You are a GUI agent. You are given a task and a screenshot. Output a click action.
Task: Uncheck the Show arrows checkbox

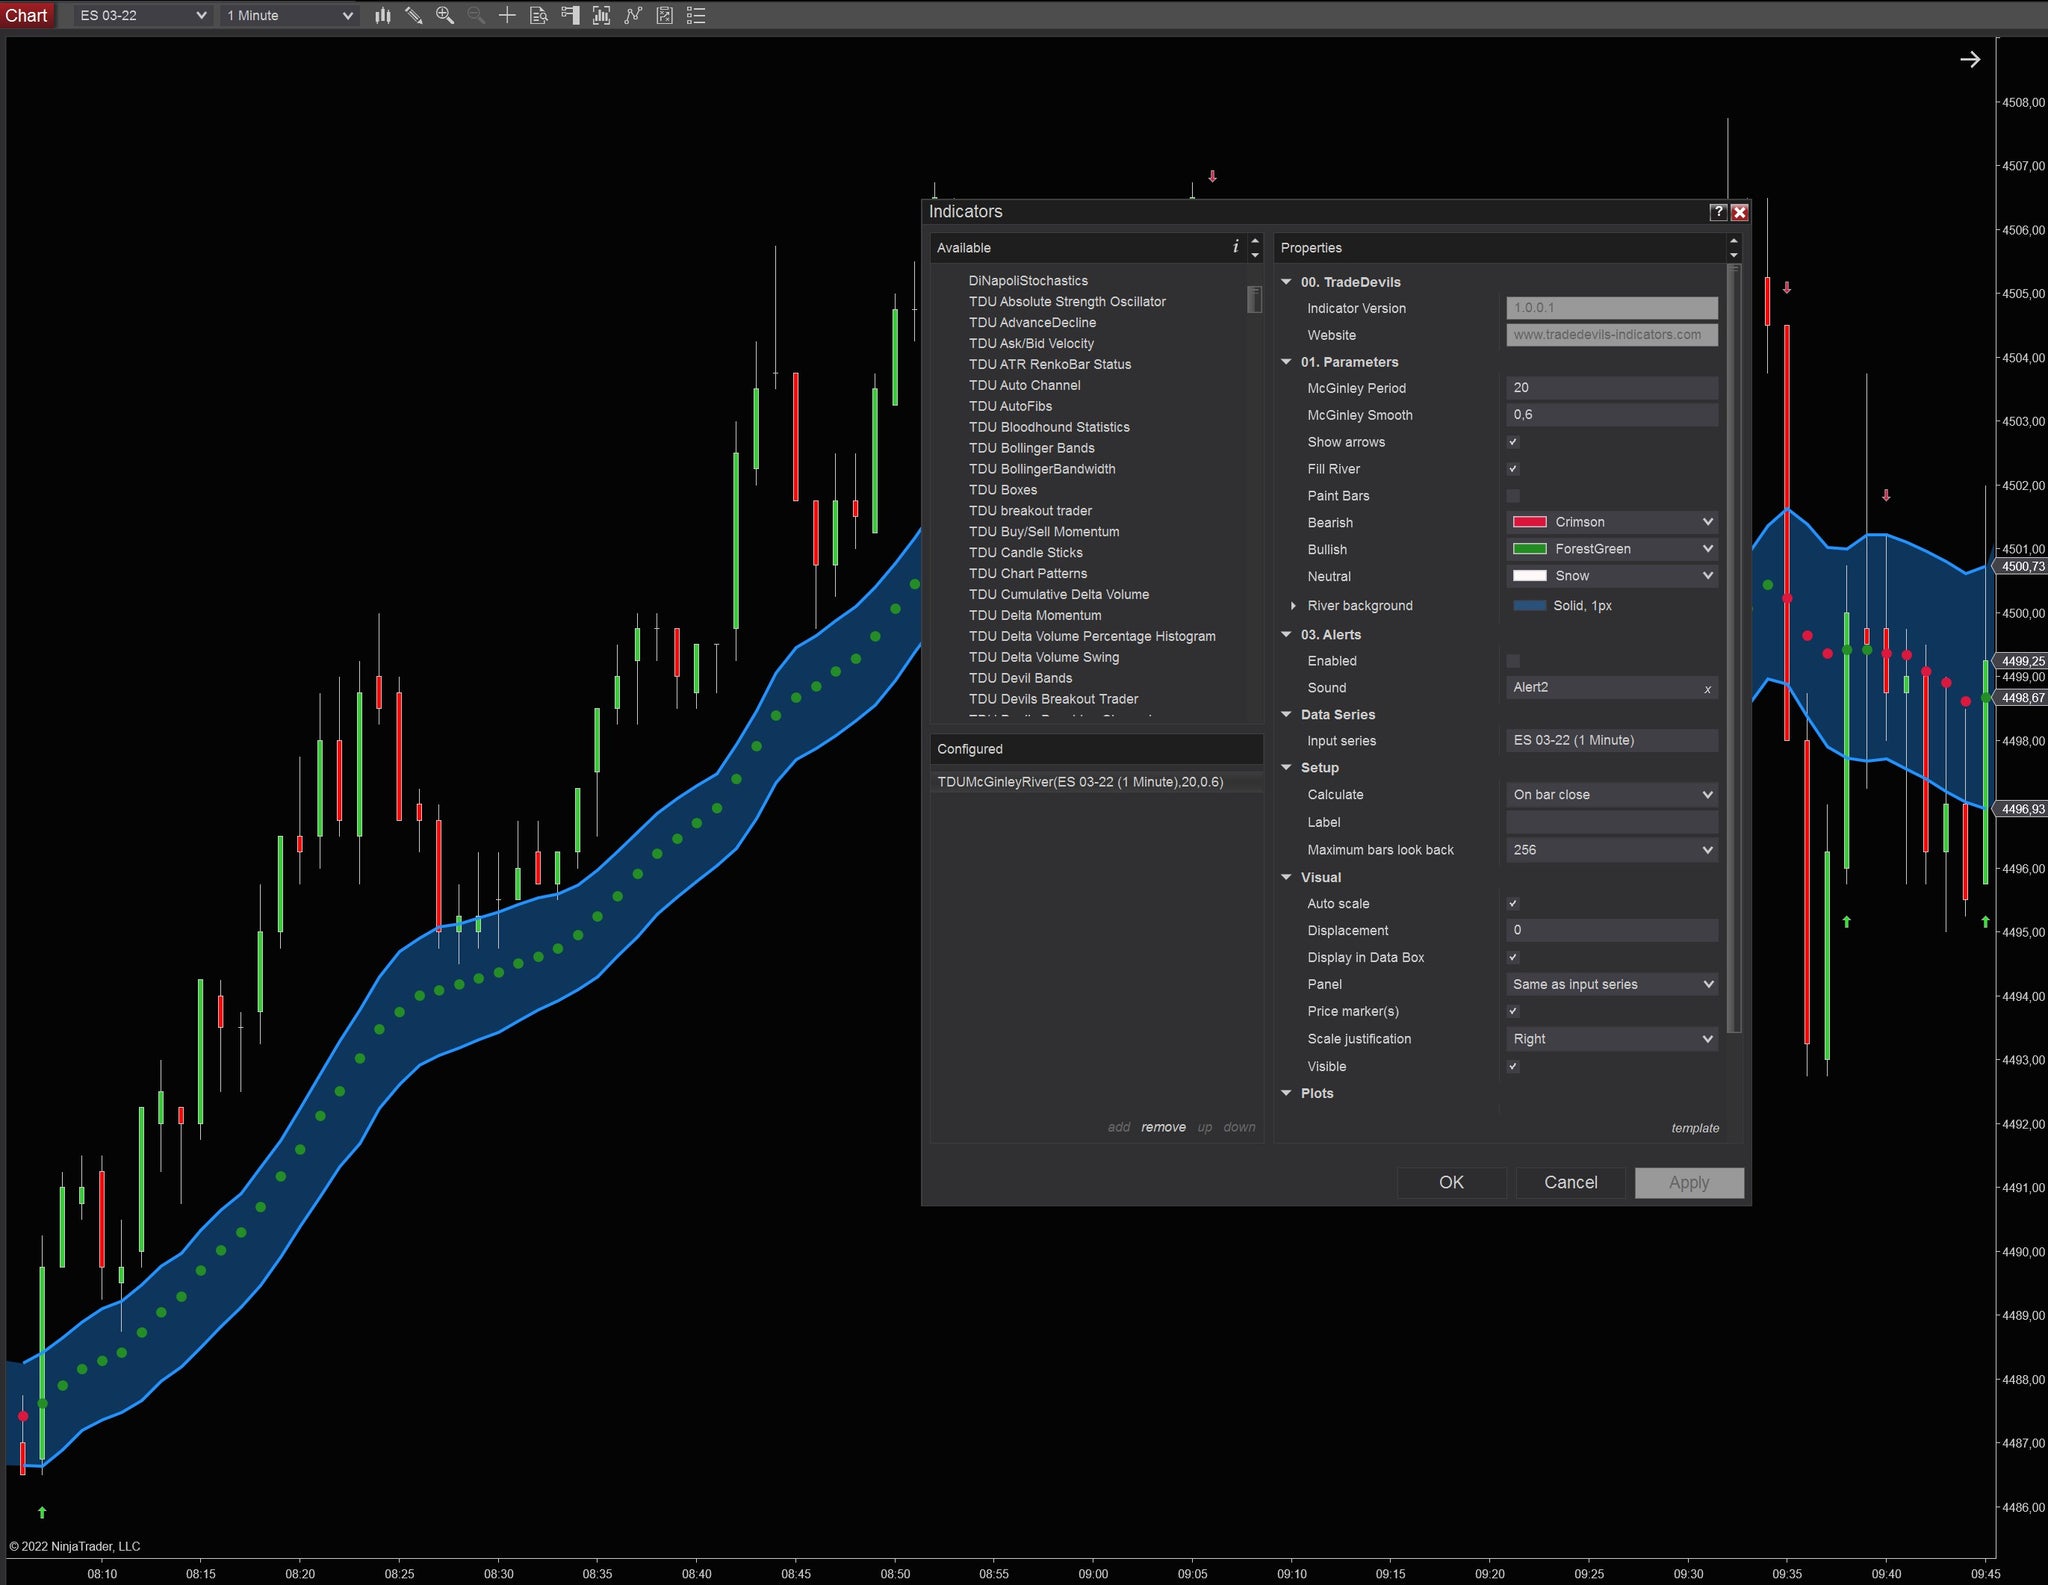point(1513,442)
